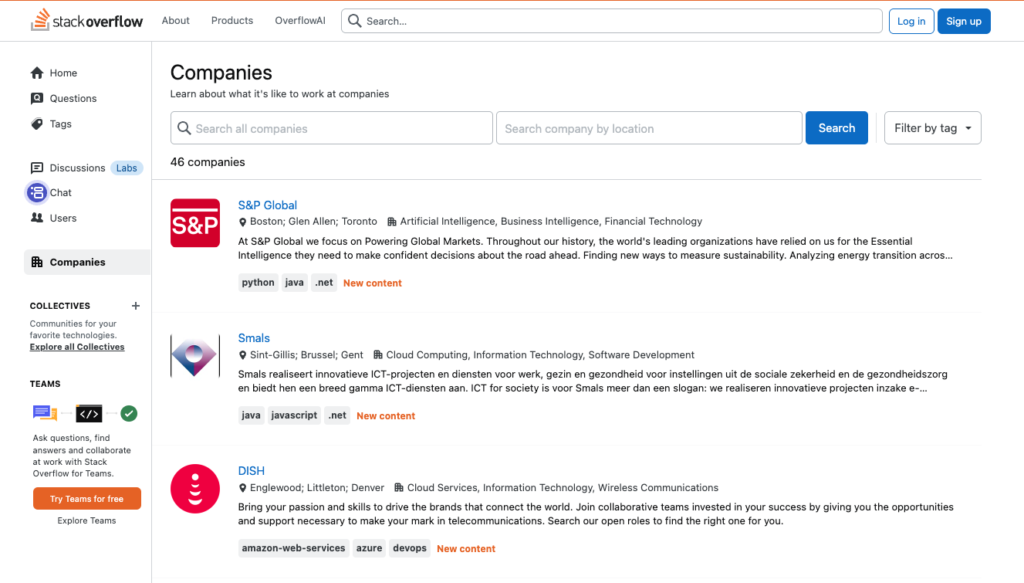Click the Companies building icon
The image size is (1024, 583).
(x=37, y=262)
